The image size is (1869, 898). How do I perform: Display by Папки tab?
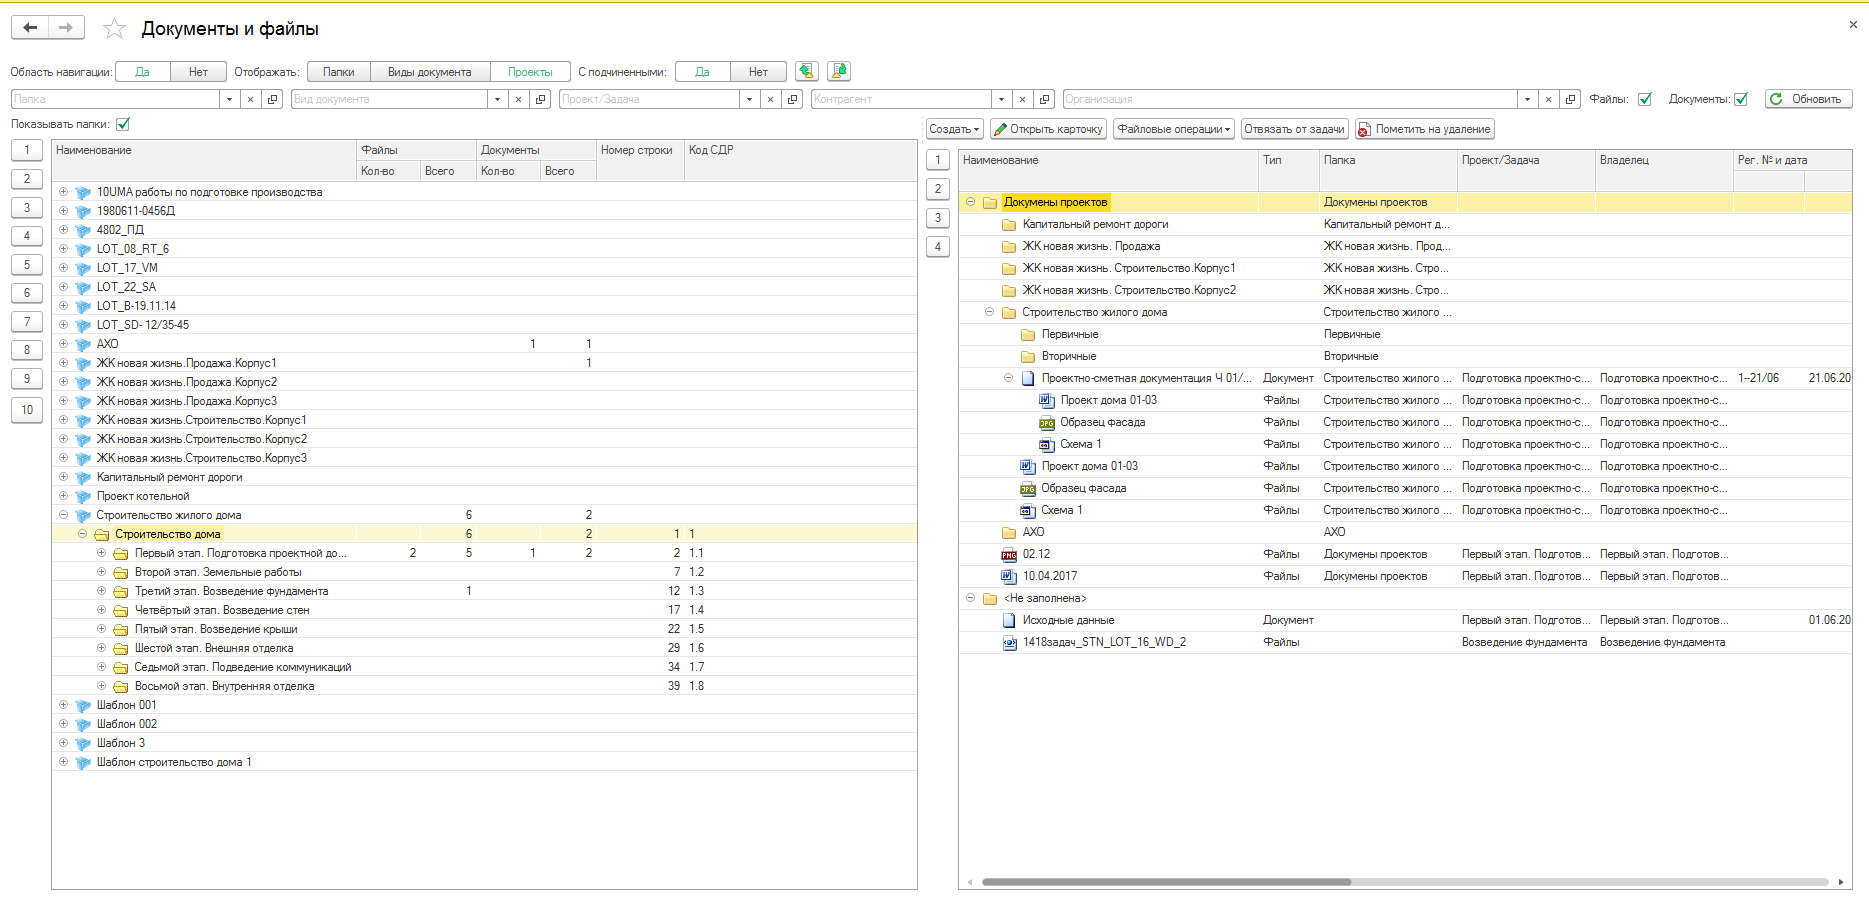[339, 72]
